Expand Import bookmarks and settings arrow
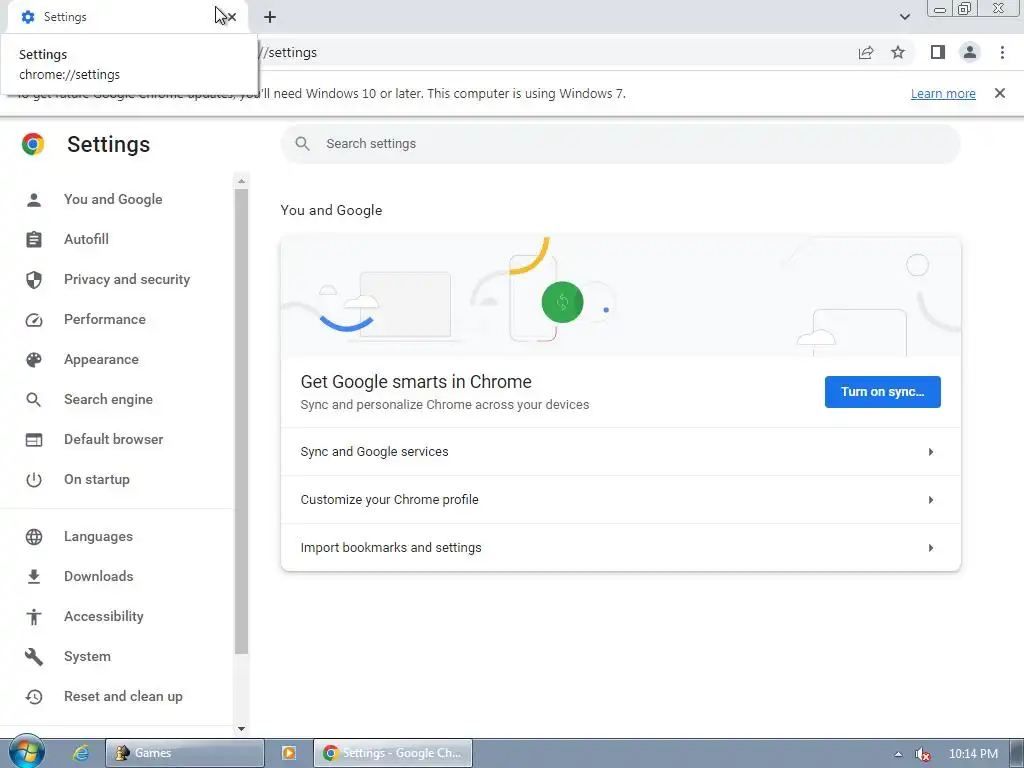Image resolution: width=1024 pixels, height=768 pixels. [931, 548]
